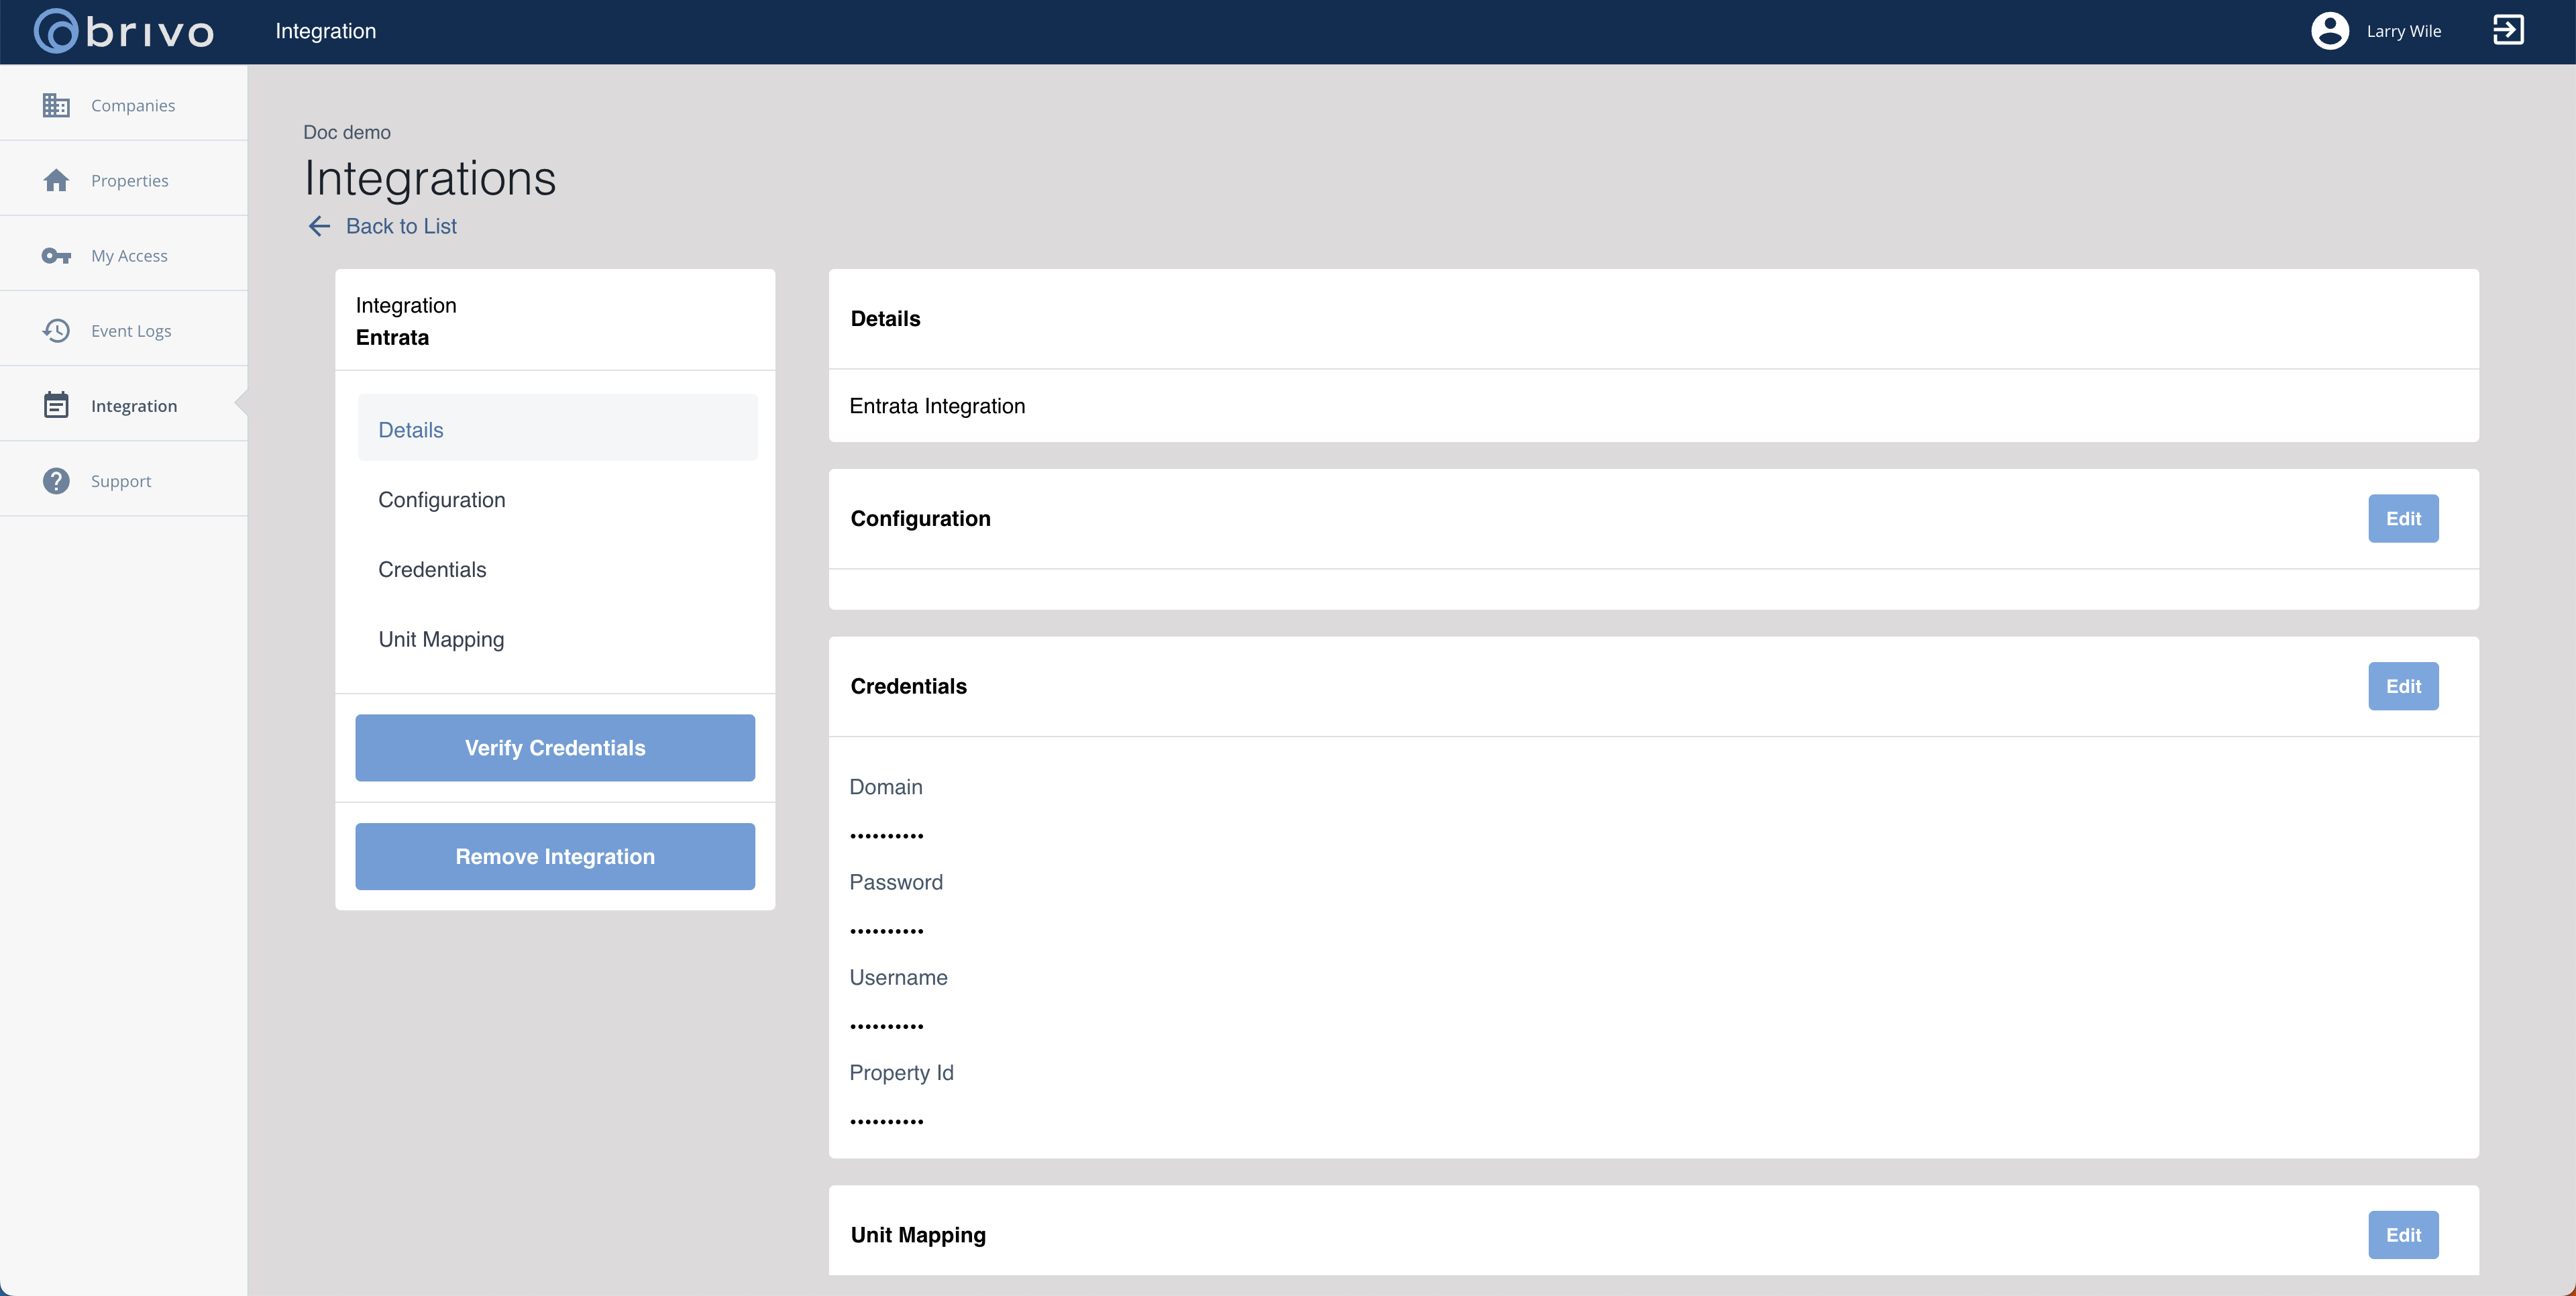
Task: Navigate to Unit Mapping settings
Action: 441,639
